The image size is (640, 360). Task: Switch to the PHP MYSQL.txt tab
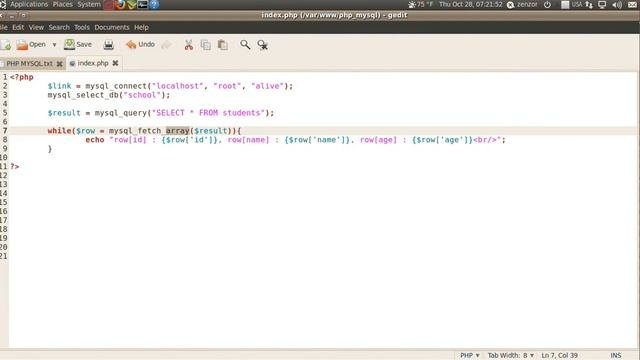[29, 64]
